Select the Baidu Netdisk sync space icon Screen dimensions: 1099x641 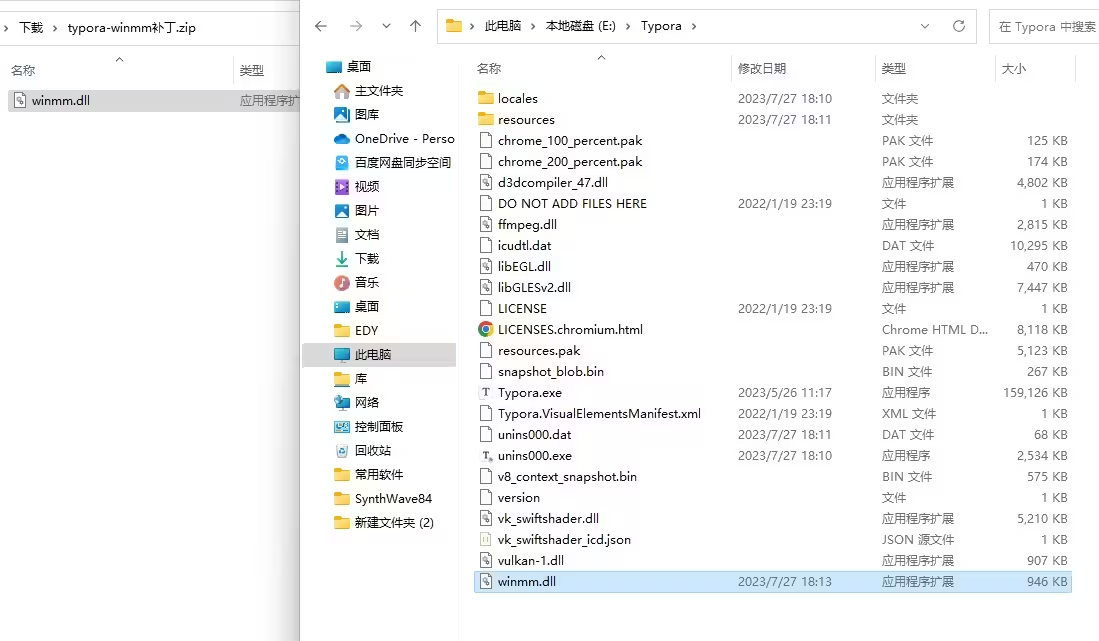coord(342,163)
